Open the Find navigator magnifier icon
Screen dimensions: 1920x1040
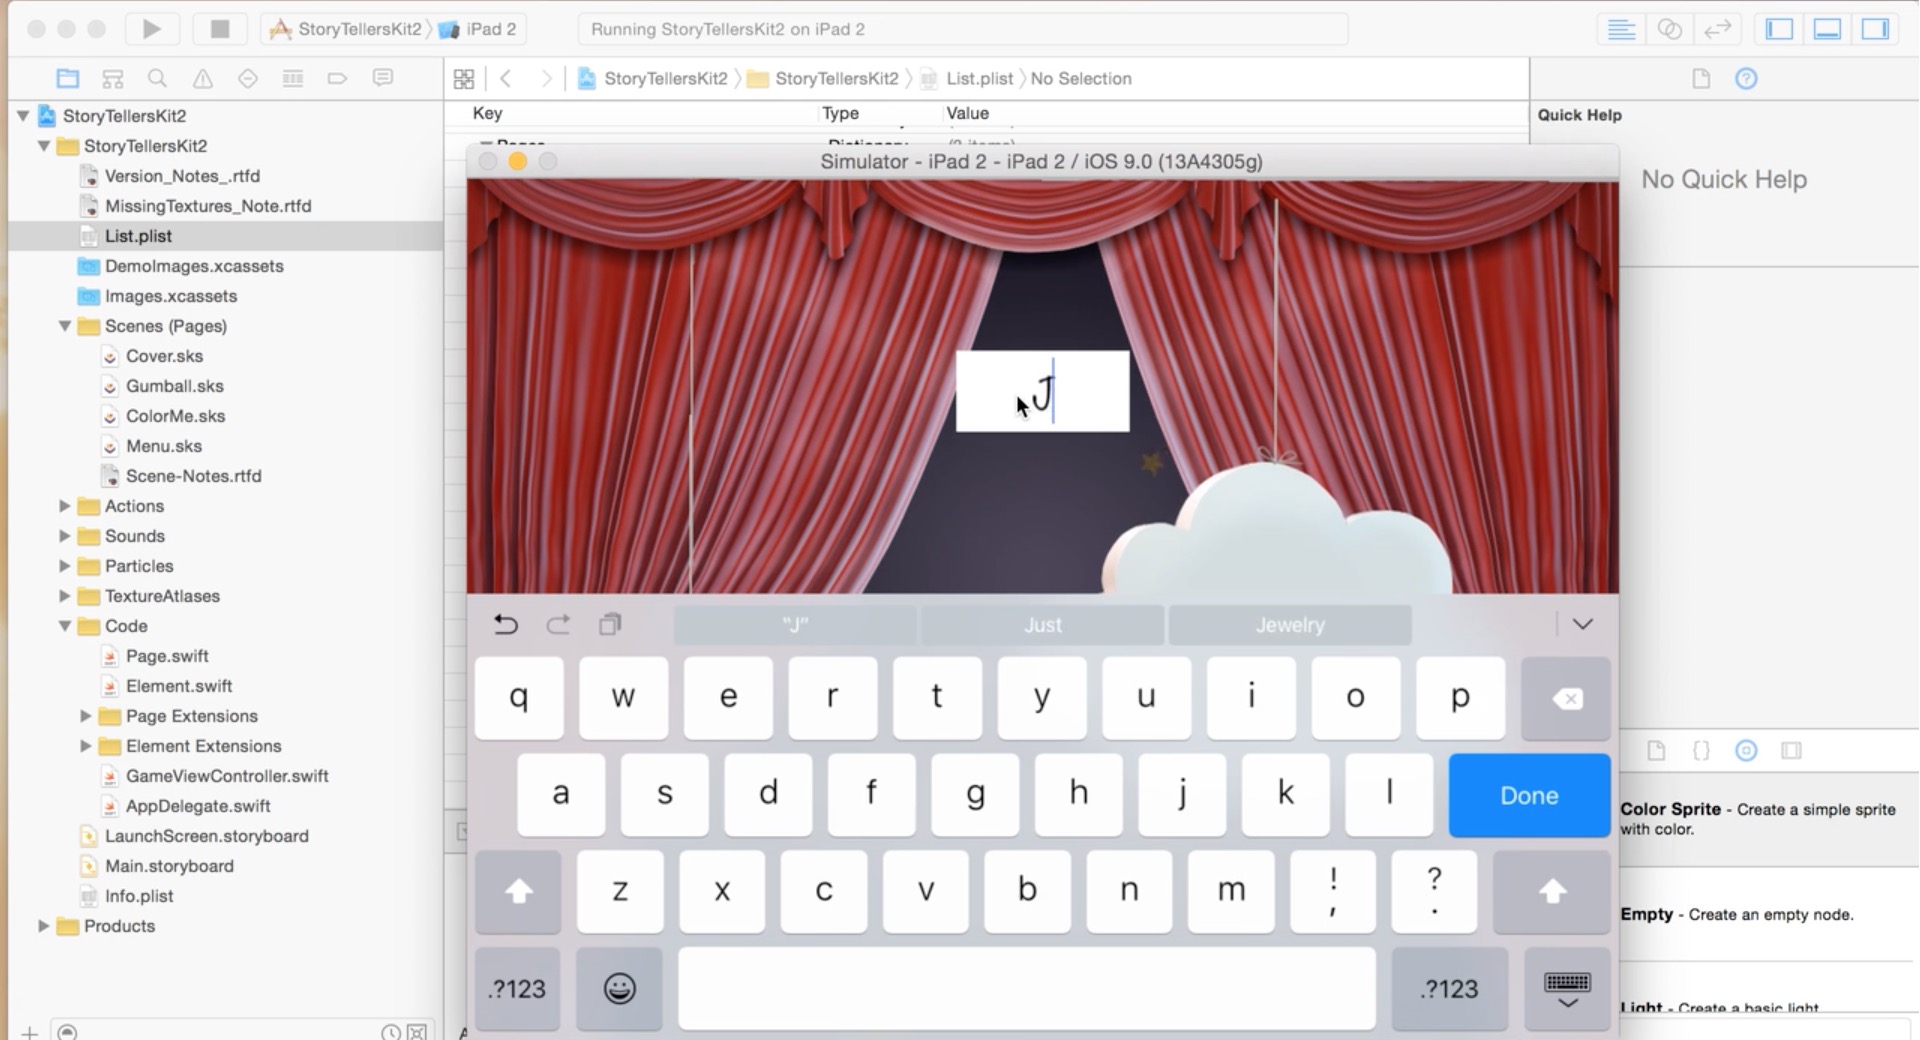point(157,78)
